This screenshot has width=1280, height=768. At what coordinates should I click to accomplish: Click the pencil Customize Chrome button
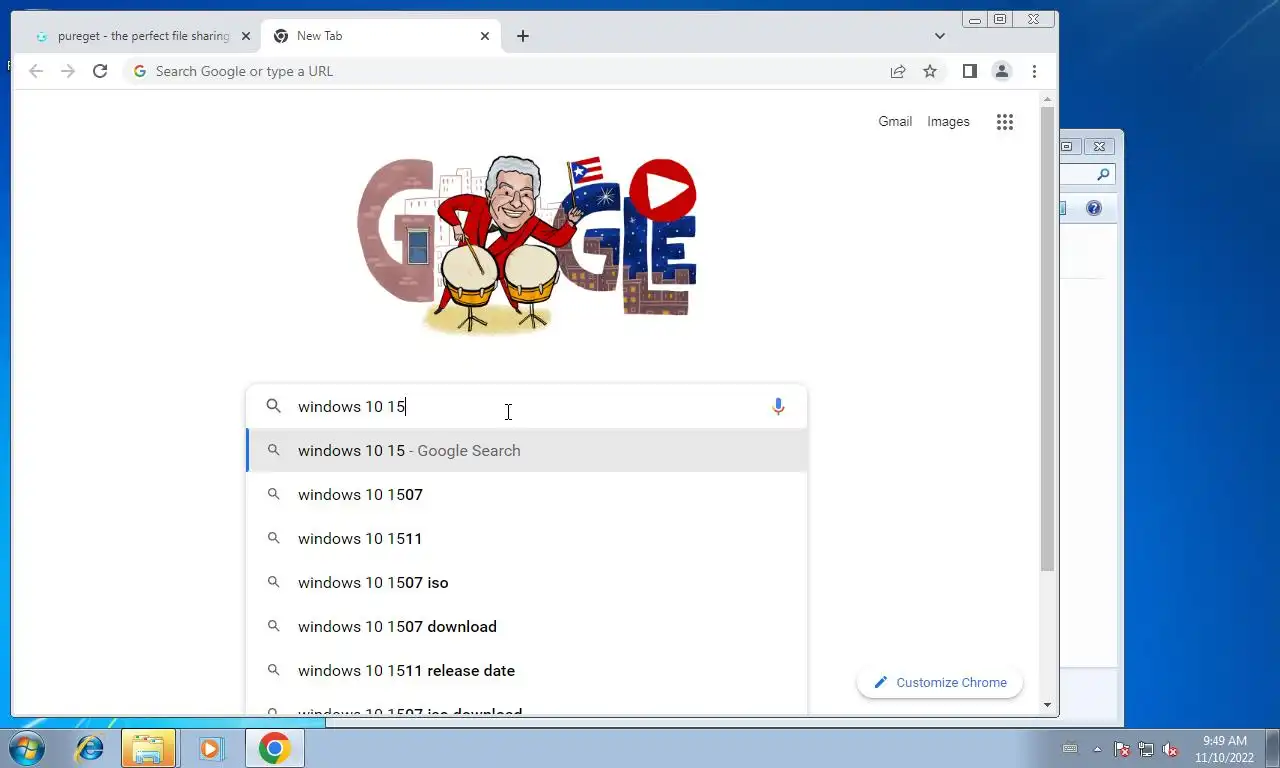pos(940,682)
